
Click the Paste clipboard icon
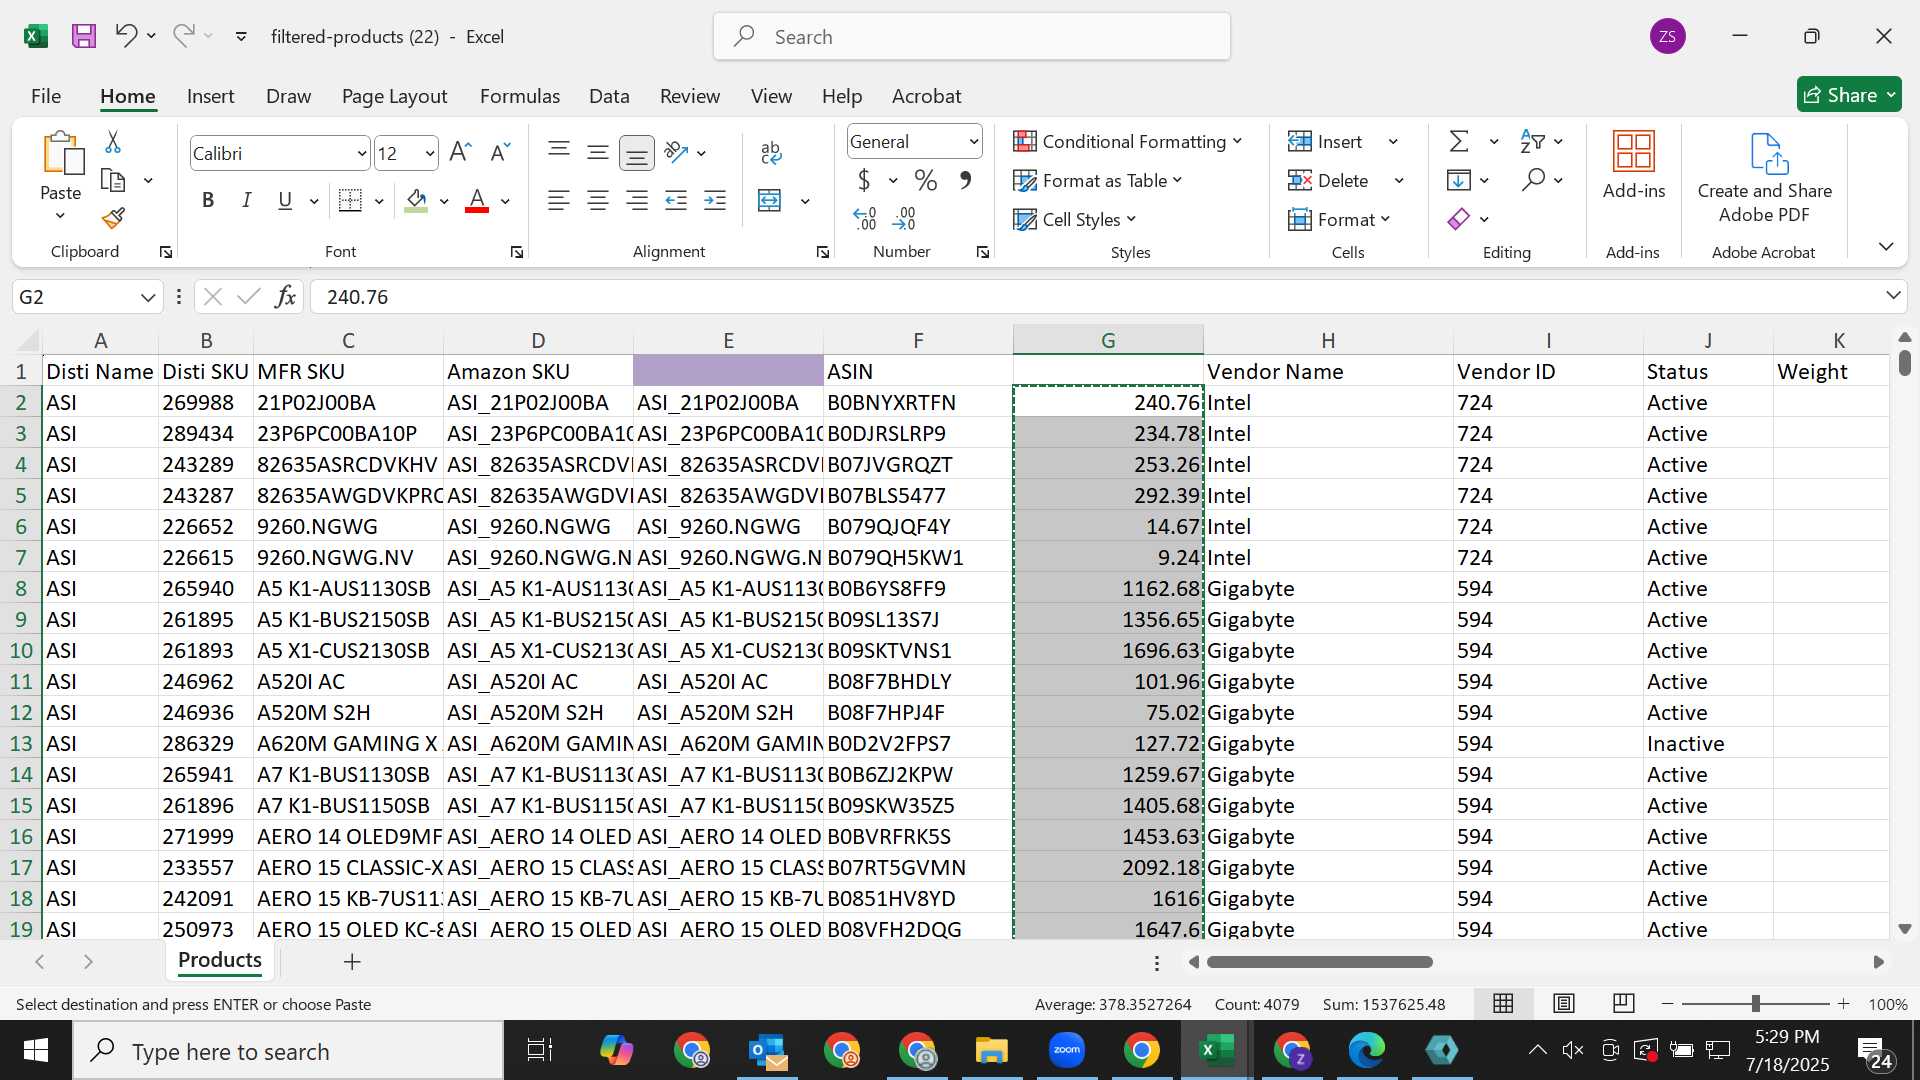pyautogui.click(x=62, y=154)
